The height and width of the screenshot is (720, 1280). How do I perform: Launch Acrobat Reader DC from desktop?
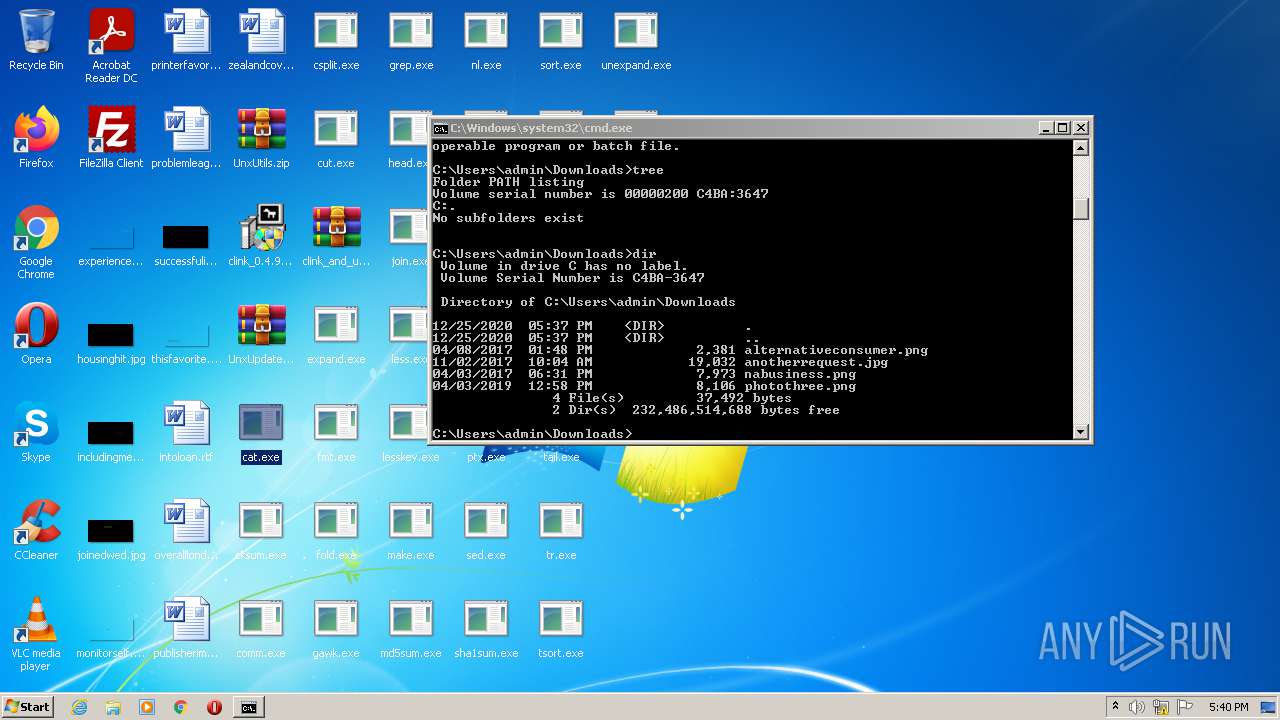coord(111,46)
